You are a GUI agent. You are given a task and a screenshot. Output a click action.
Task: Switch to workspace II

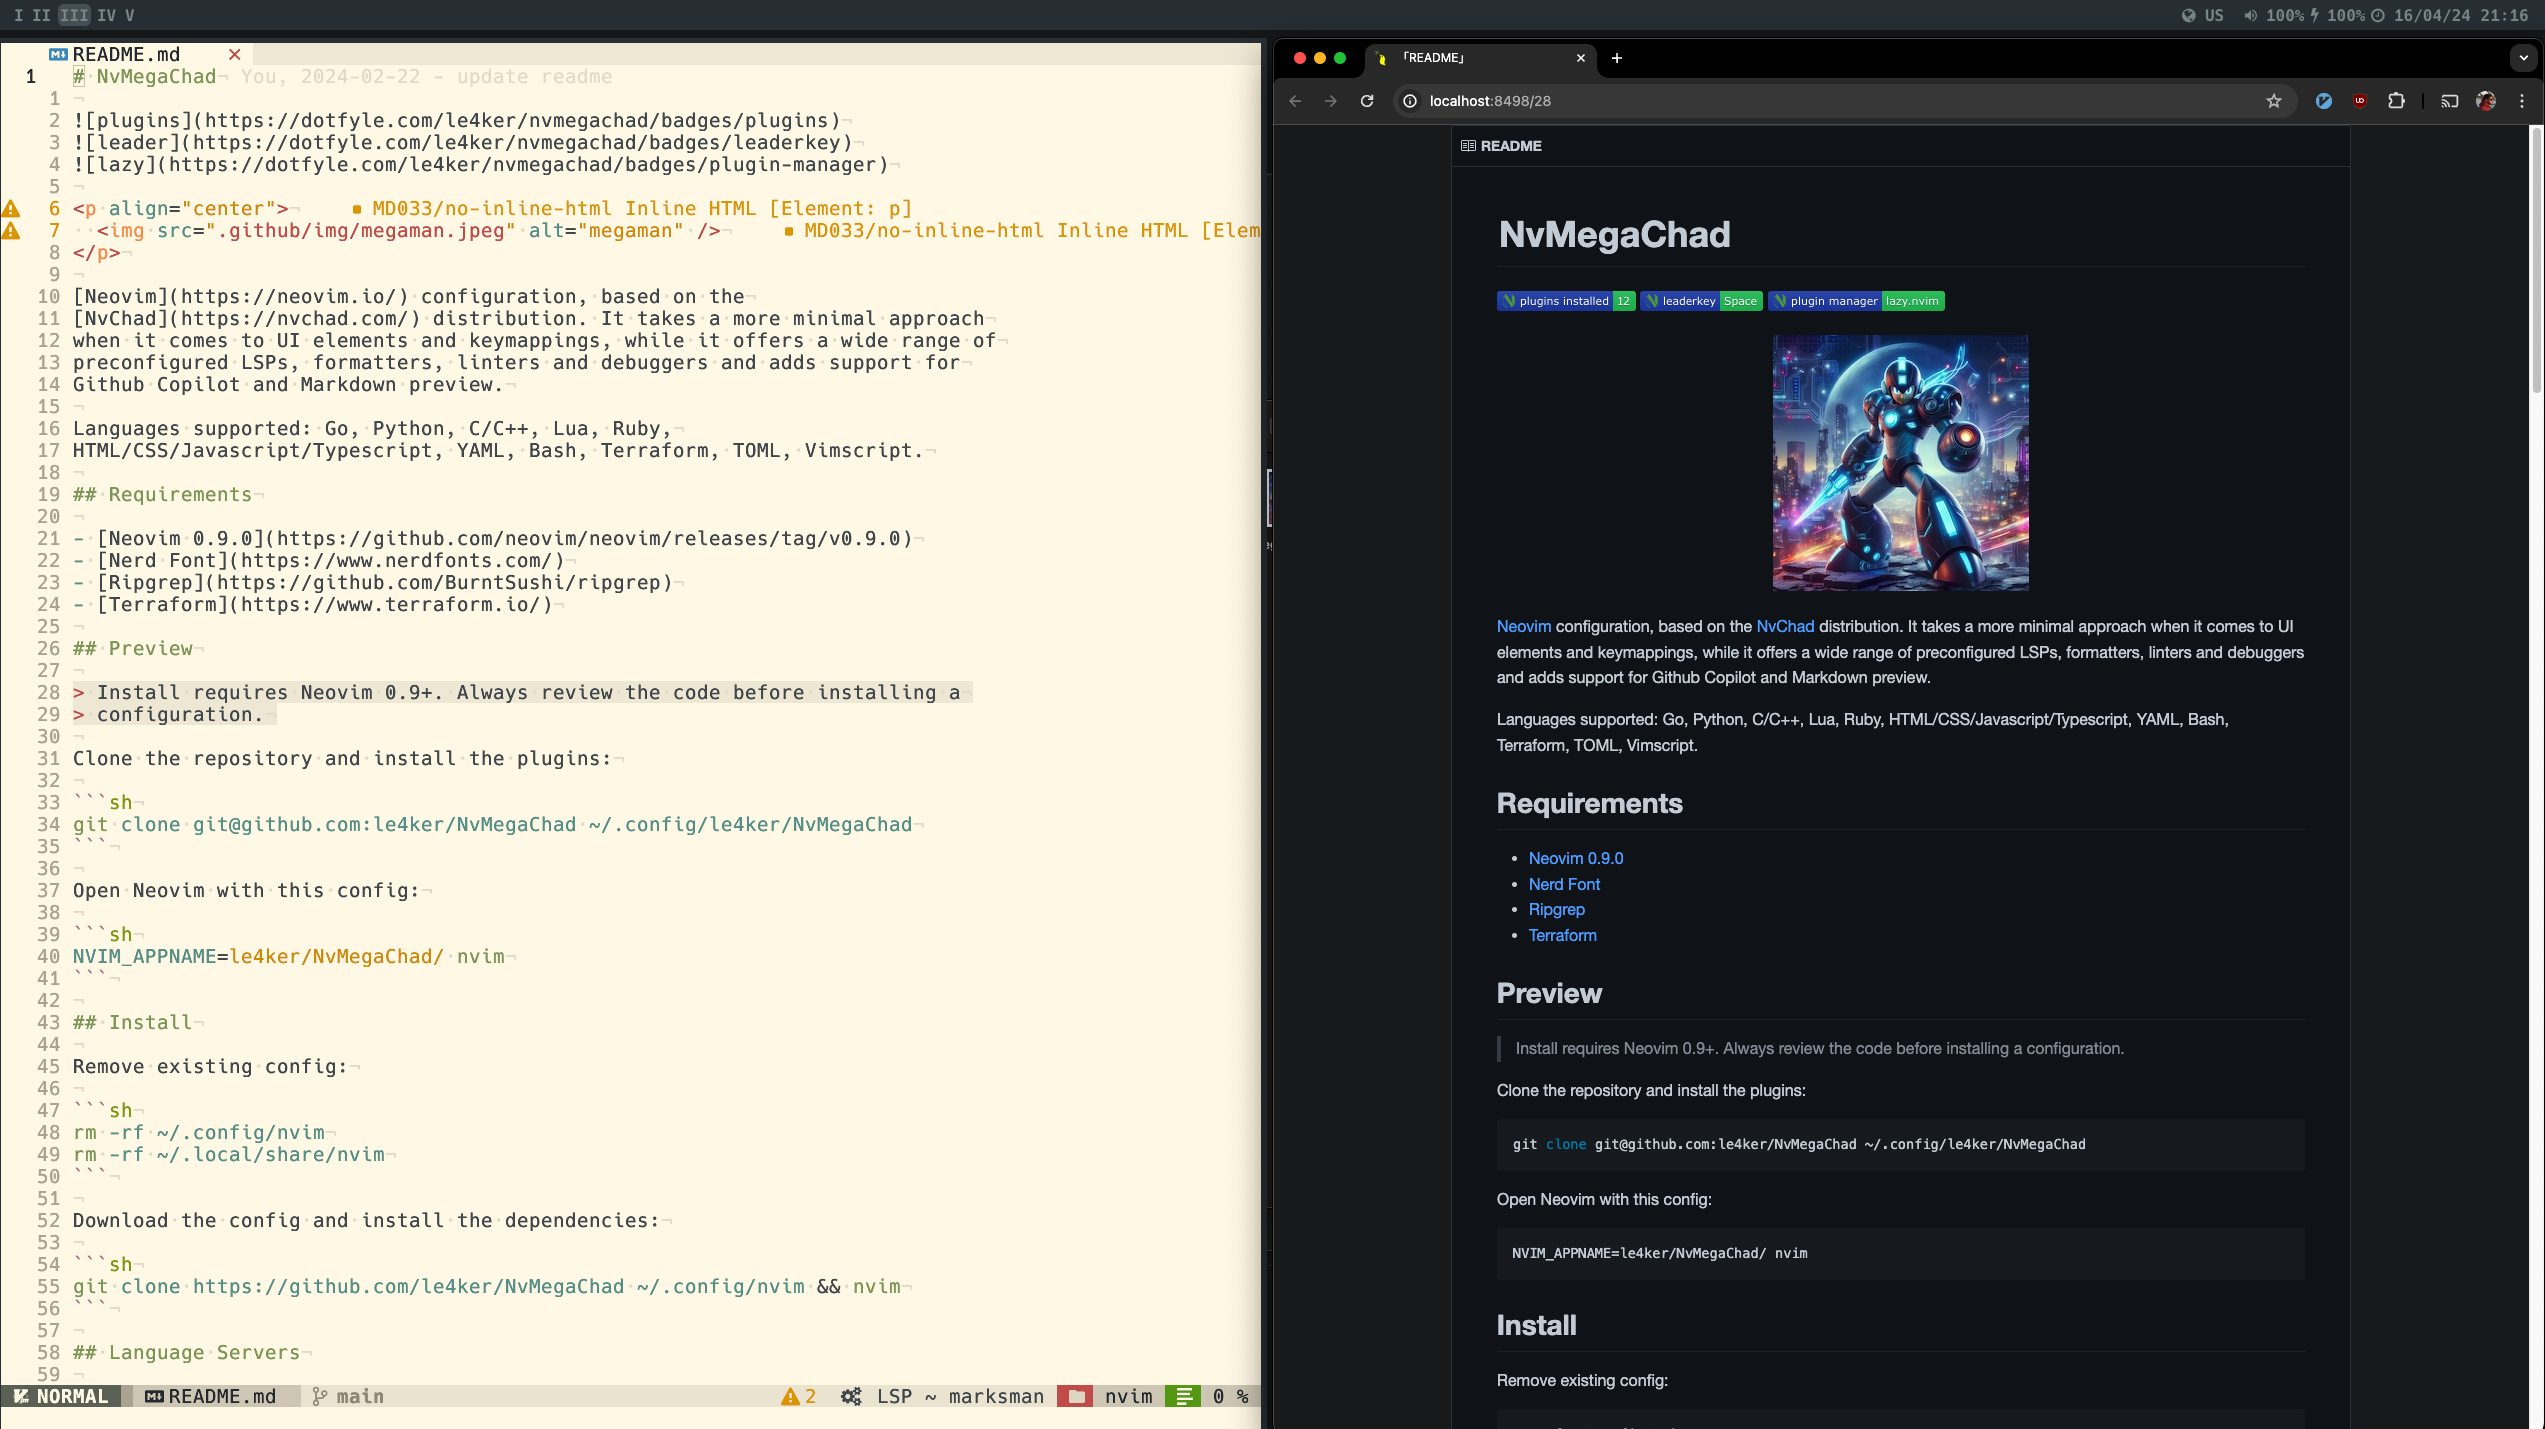[41, 15]
